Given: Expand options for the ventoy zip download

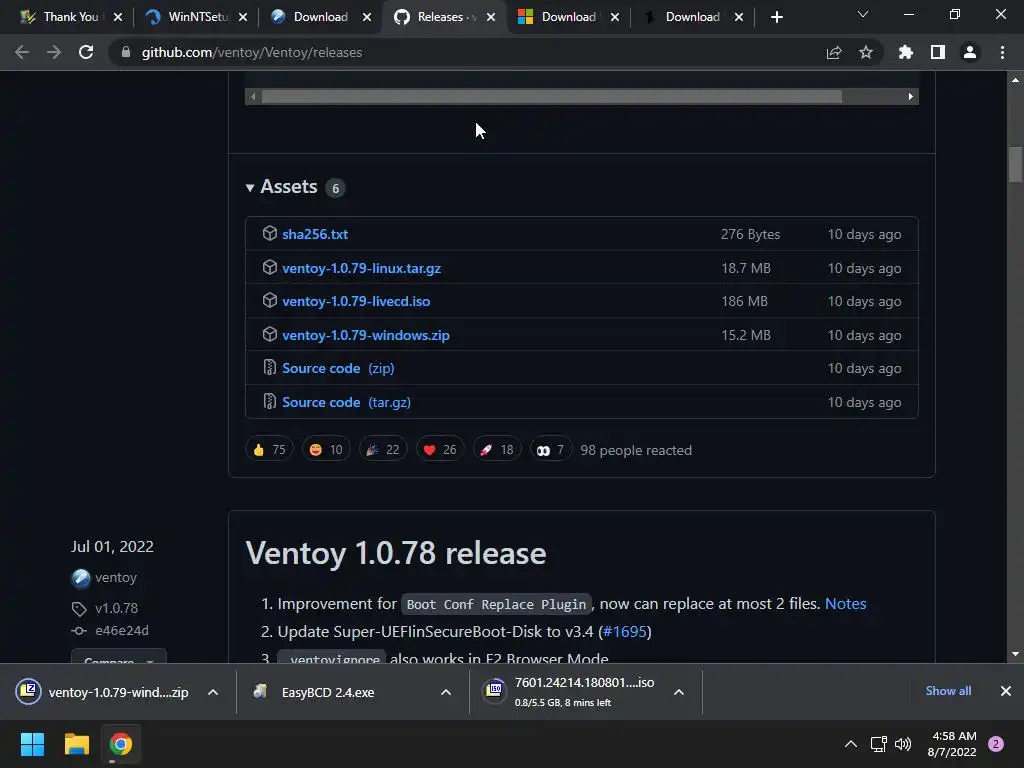Looking at the screenshot, I should 213,692.
